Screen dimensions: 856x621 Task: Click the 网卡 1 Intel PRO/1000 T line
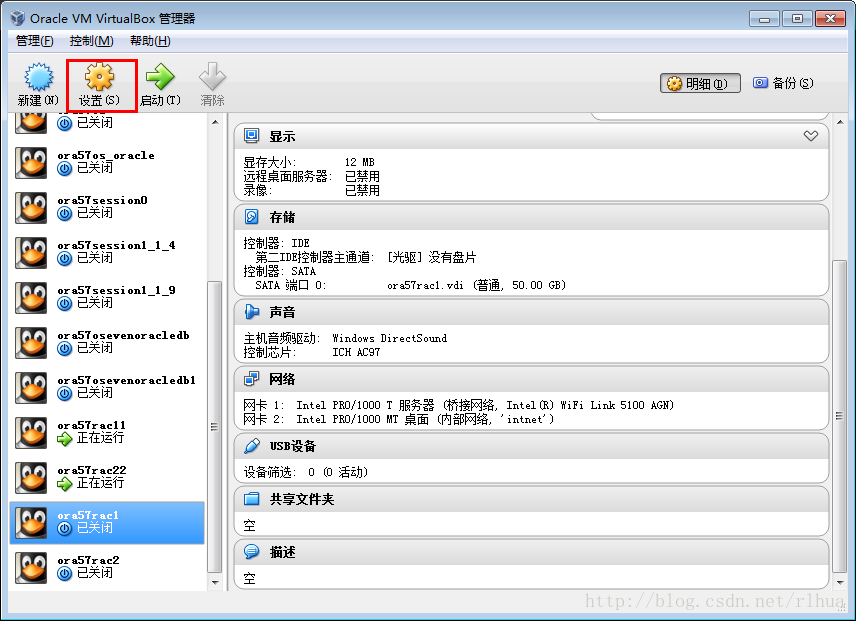coord(459,405)
